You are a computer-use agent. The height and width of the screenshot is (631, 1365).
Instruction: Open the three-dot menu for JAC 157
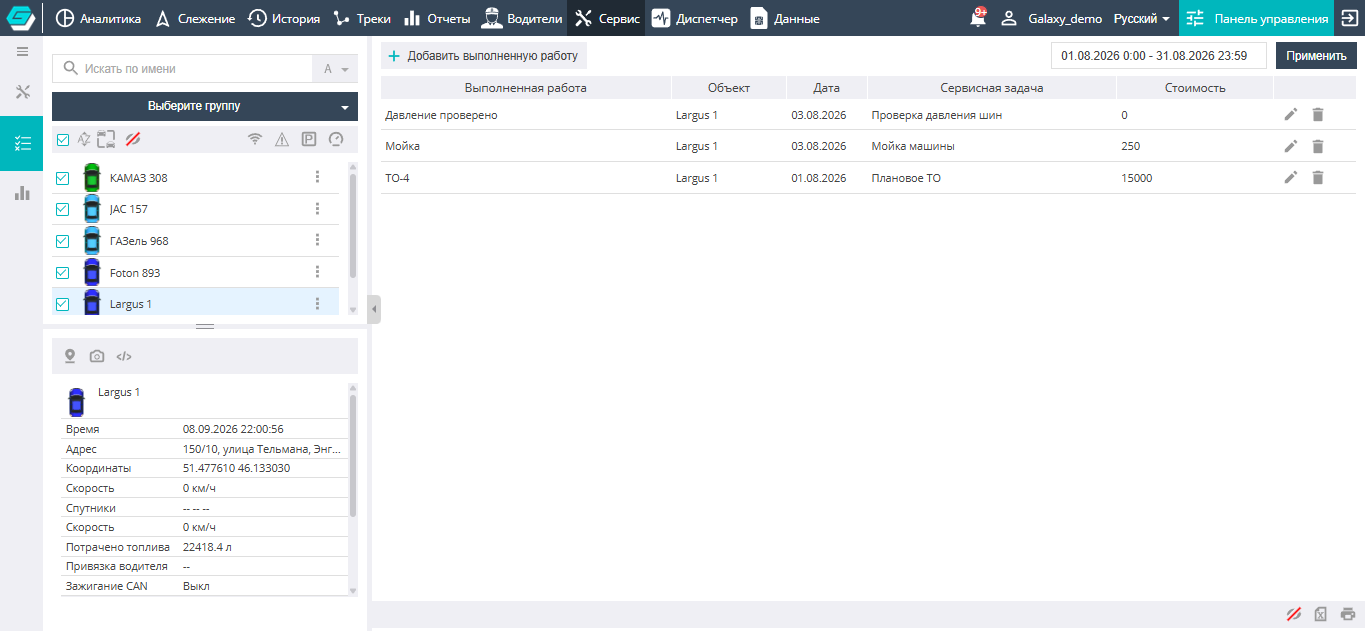(x=317, y=209)
